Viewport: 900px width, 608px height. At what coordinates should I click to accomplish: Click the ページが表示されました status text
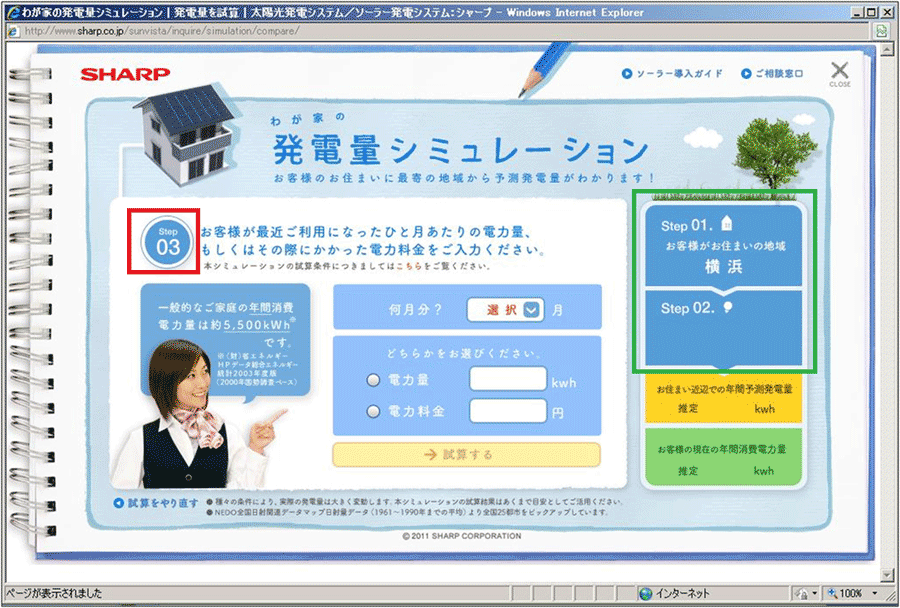tap(54, 593)
